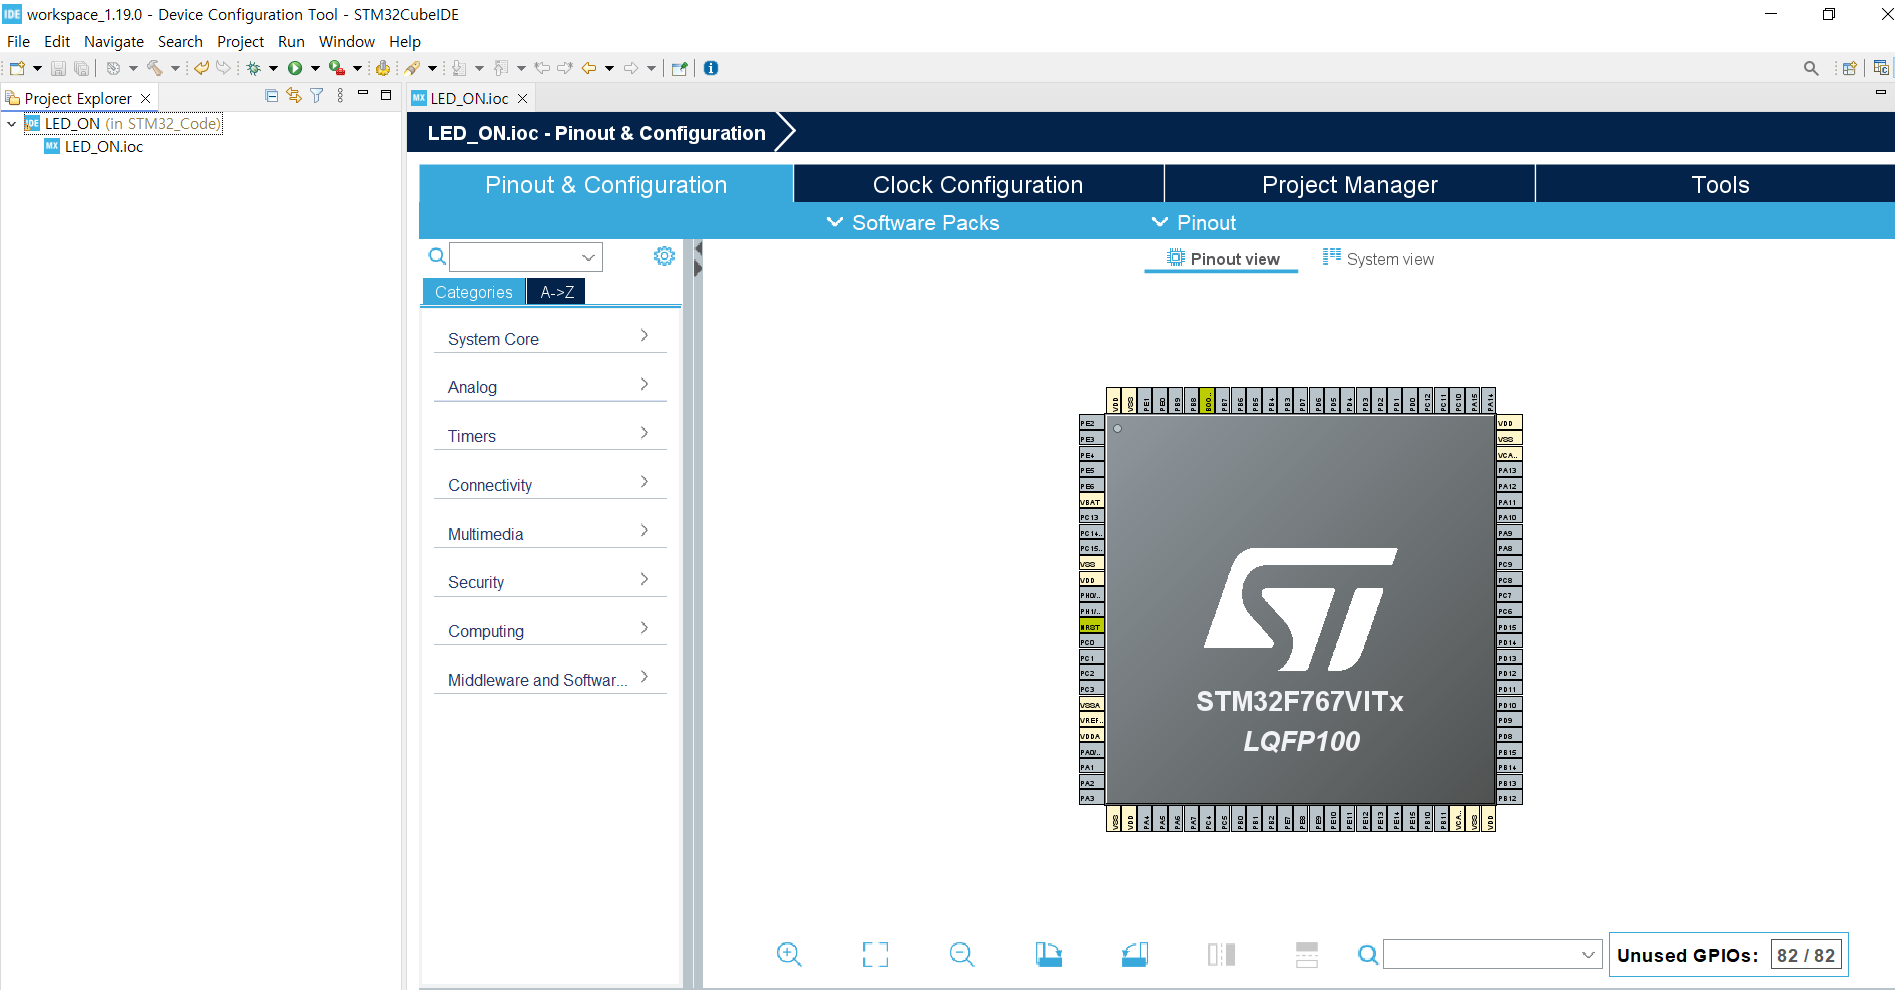Open Project Explorer view menu (three dots)
Screen dimensions: 1895x990
[x=340, y=95]
